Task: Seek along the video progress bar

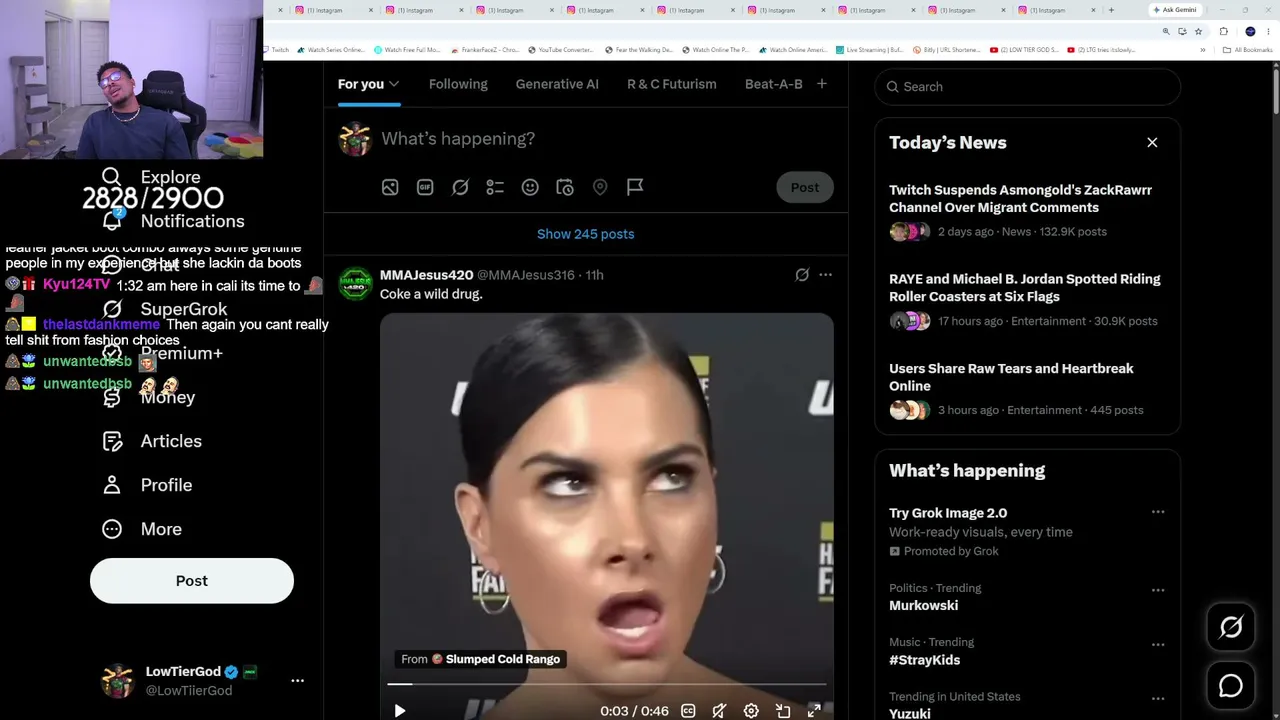Action: pos(607,684)
